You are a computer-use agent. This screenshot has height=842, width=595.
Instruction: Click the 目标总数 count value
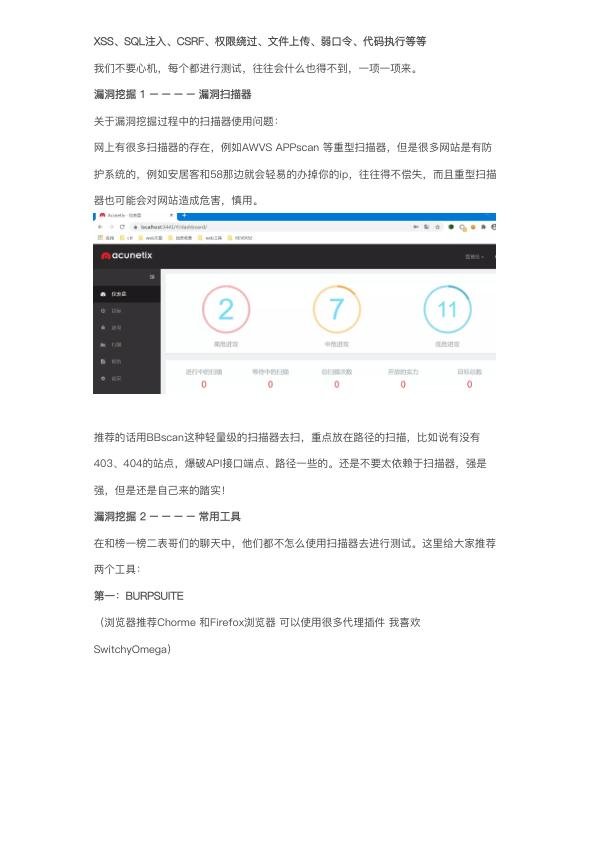[469, 384]
